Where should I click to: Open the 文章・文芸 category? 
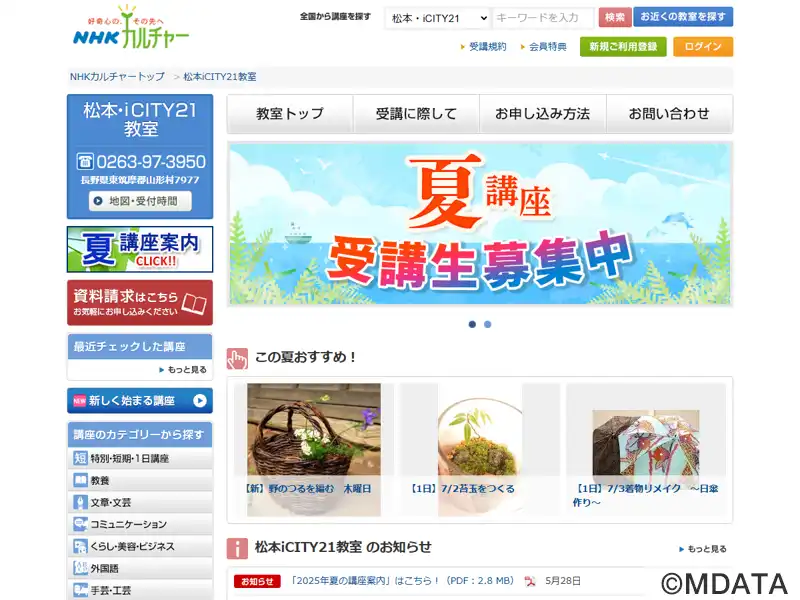click(x=140, y=502)
